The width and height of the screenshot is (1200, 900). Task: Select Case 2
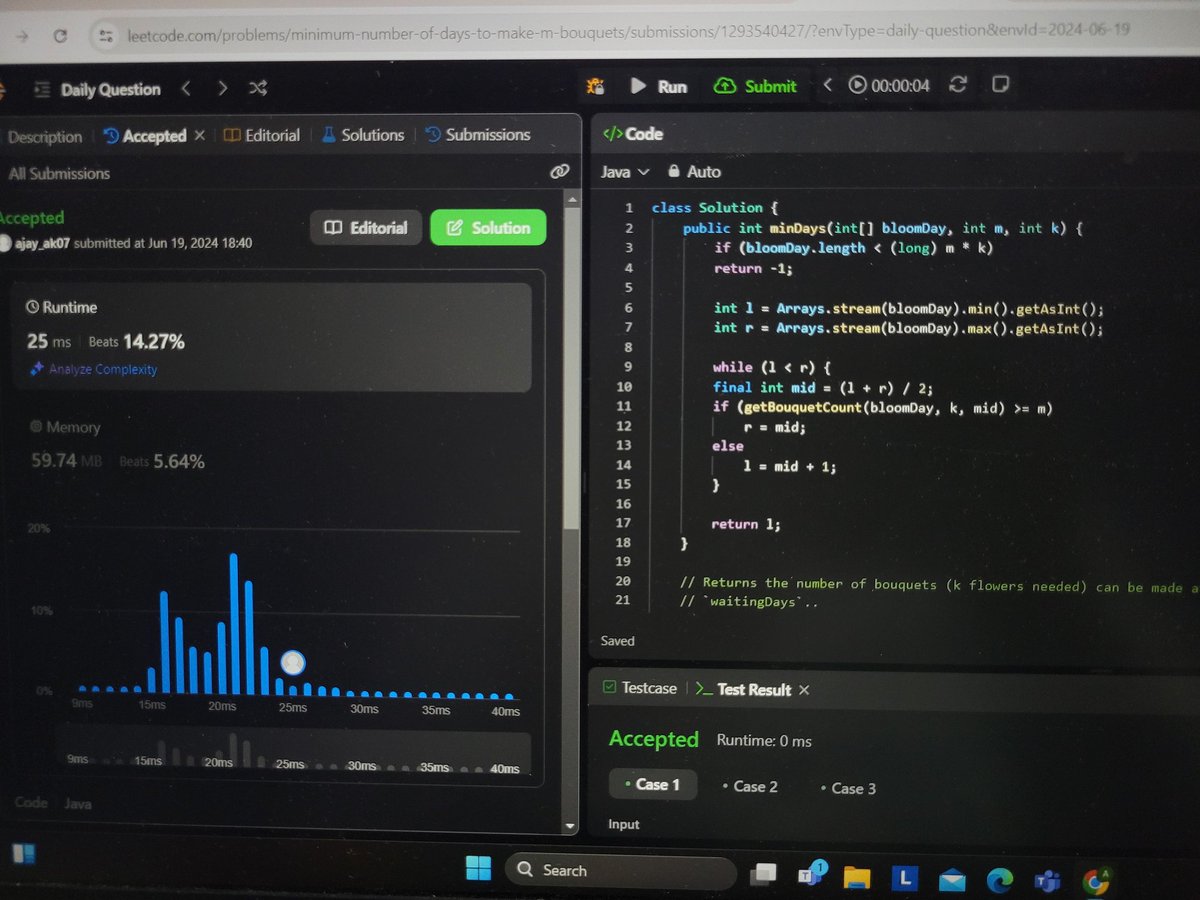coord(750,787)
